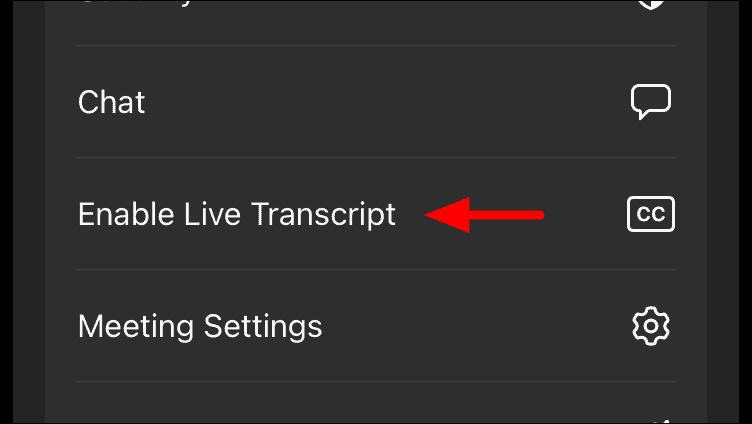Tap the cut-off shield icon at top

click(651, 4)
